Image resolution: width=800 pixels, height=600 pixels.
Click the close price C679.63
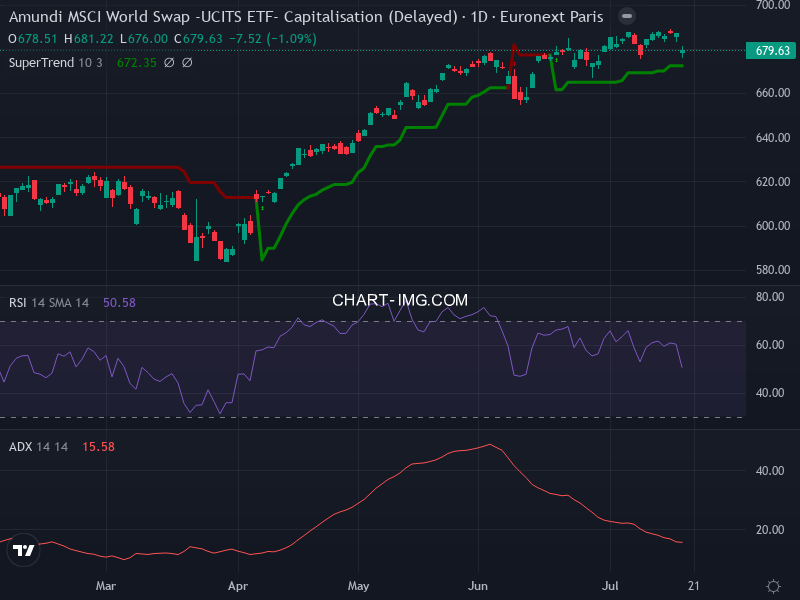coord(198,39)
